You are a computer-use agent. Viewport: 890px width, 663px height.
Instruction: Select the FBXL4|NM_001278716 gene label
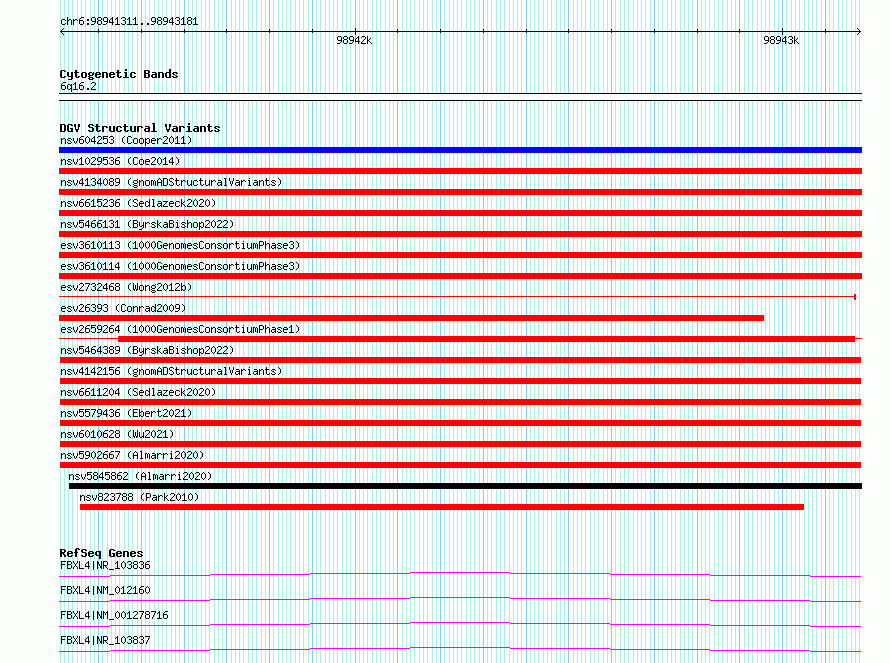click(114, 615)
